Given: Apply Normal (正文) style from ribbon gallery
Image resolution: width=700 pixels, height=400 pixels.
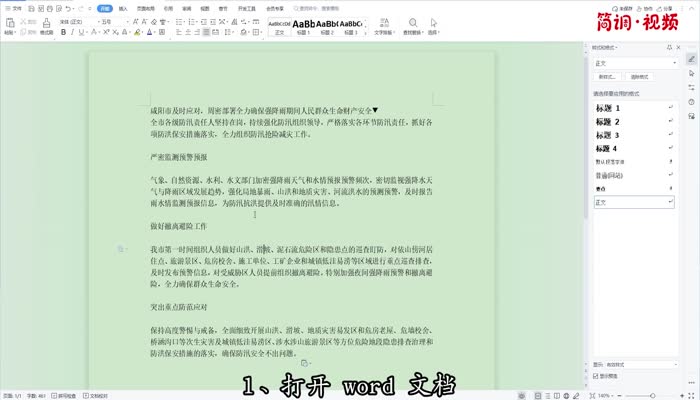Looking at the screenshot, I should 279,27.
